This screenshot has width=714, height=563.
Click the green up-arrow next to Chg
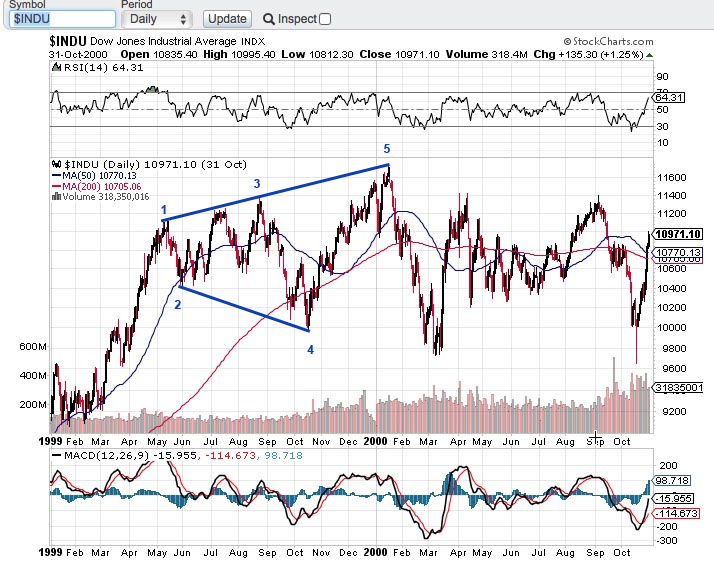click(x=649, y=55)
